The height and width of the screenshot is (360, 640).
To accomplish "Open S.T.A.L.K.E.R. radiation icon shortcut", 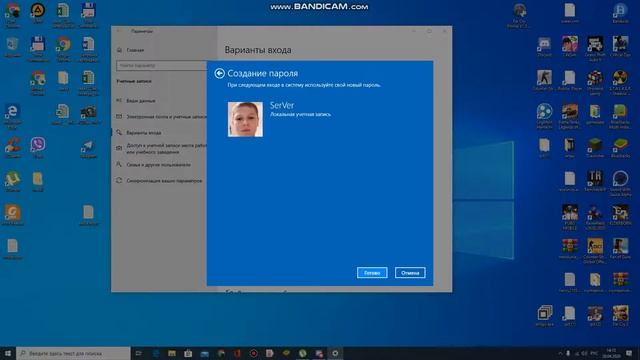I will pyautogui.click(x=620, y=82).
